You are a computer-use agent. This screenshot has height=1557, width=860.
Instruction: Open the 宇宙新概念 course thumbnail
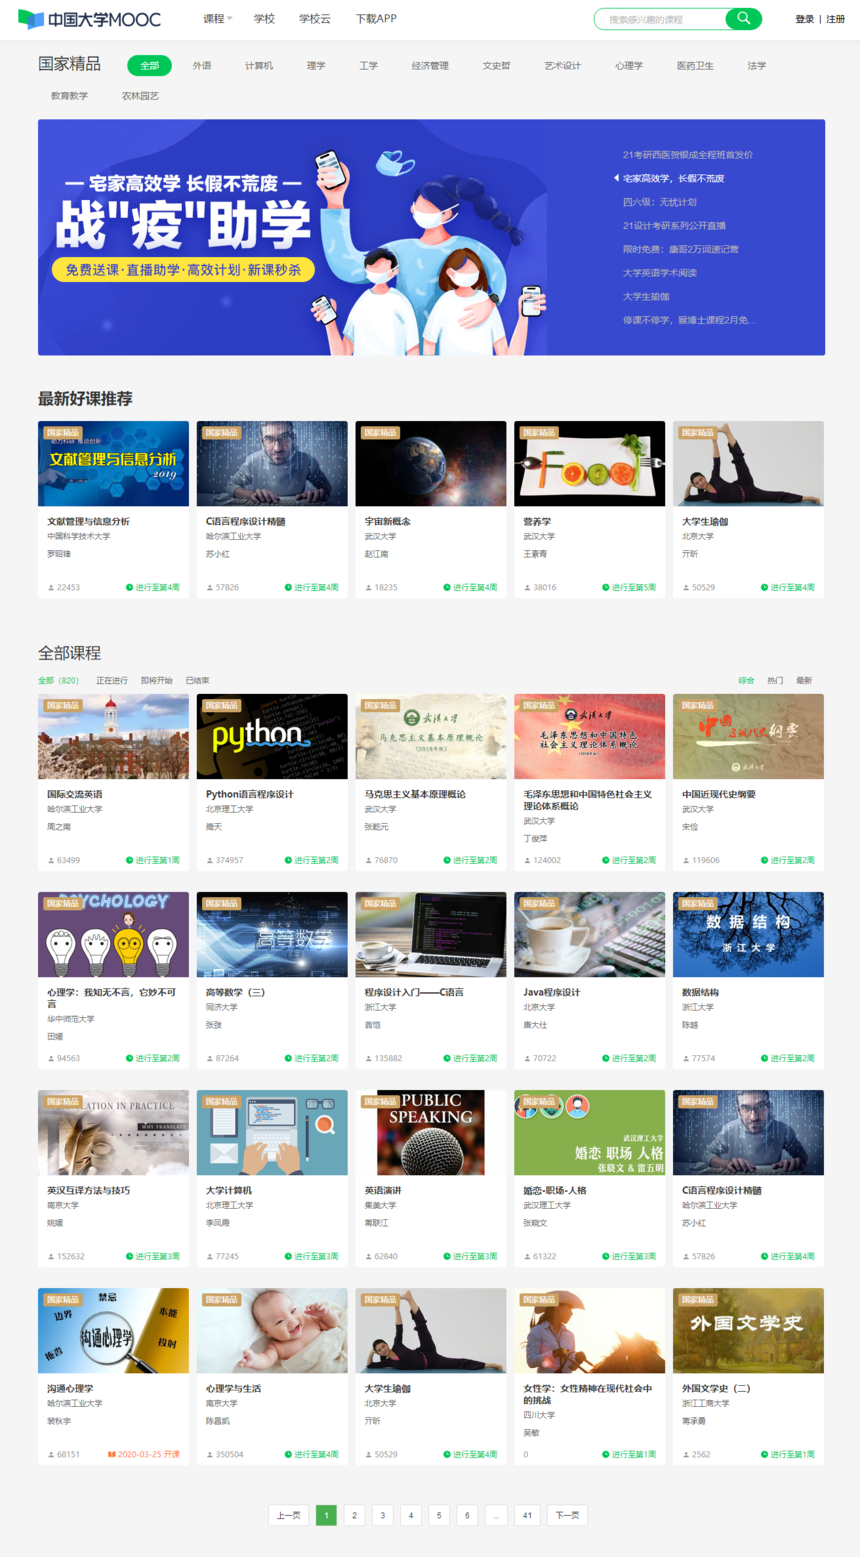[x=431, y=463]
